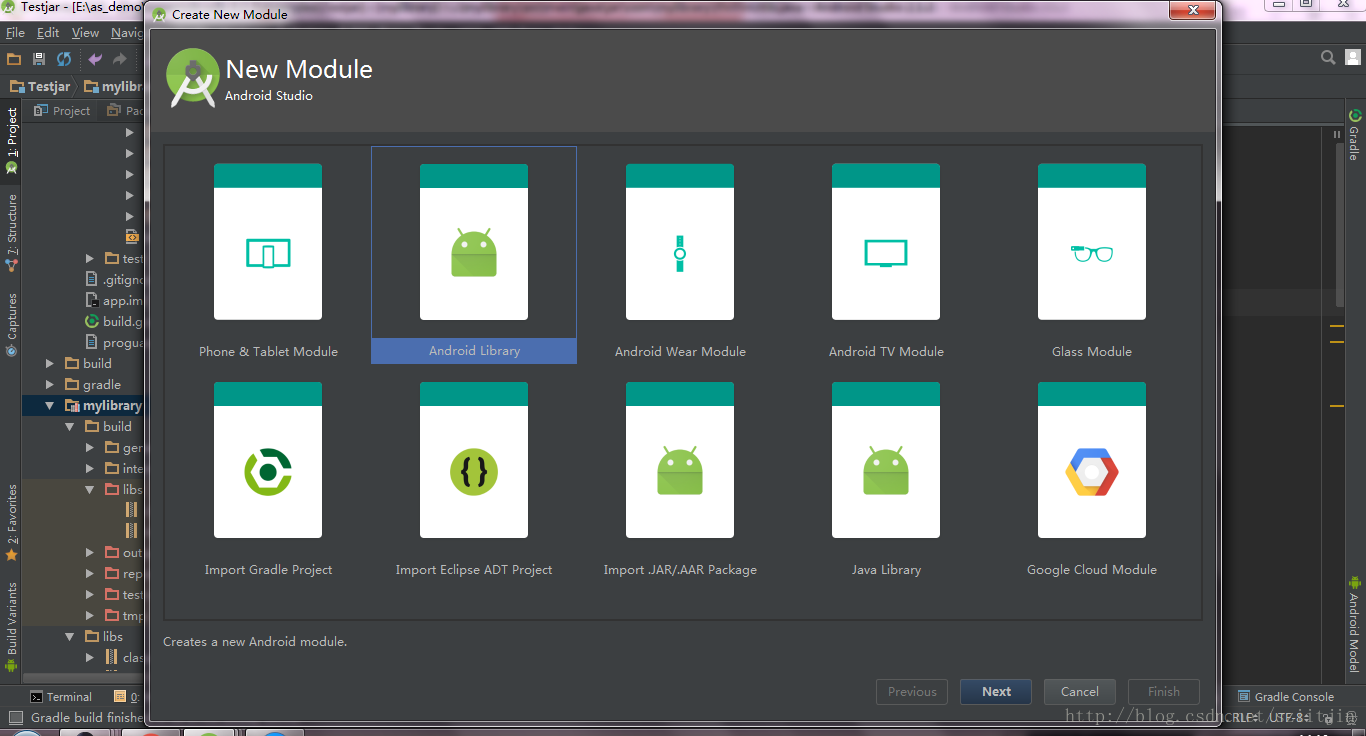This screenshot has height=736, width=1366.
Task: Select the .gitignore file in tree
Action: (x=115, y=279)
